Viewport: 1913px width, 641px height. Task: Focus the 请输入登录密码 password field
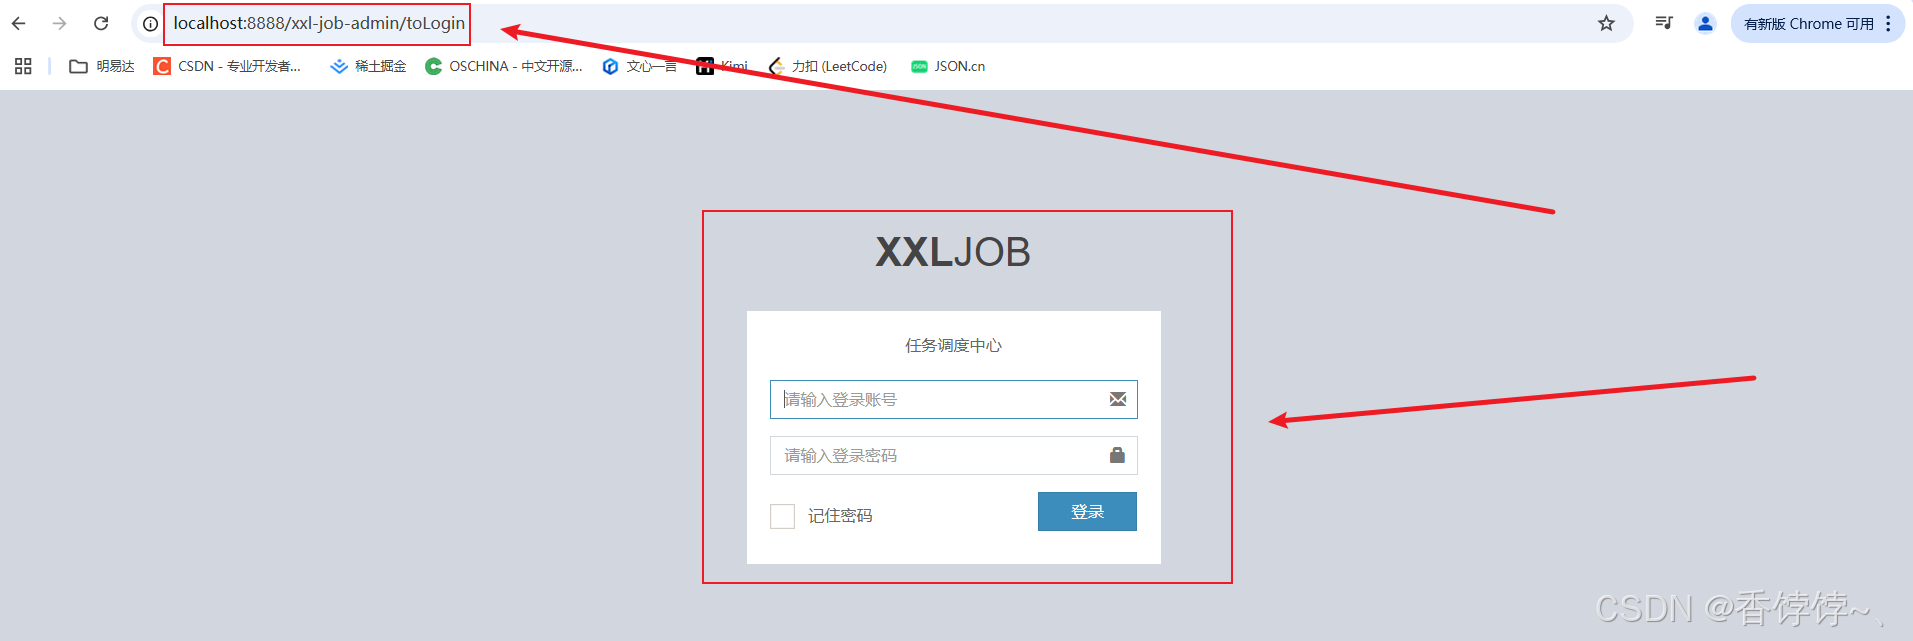pos(953,455)
